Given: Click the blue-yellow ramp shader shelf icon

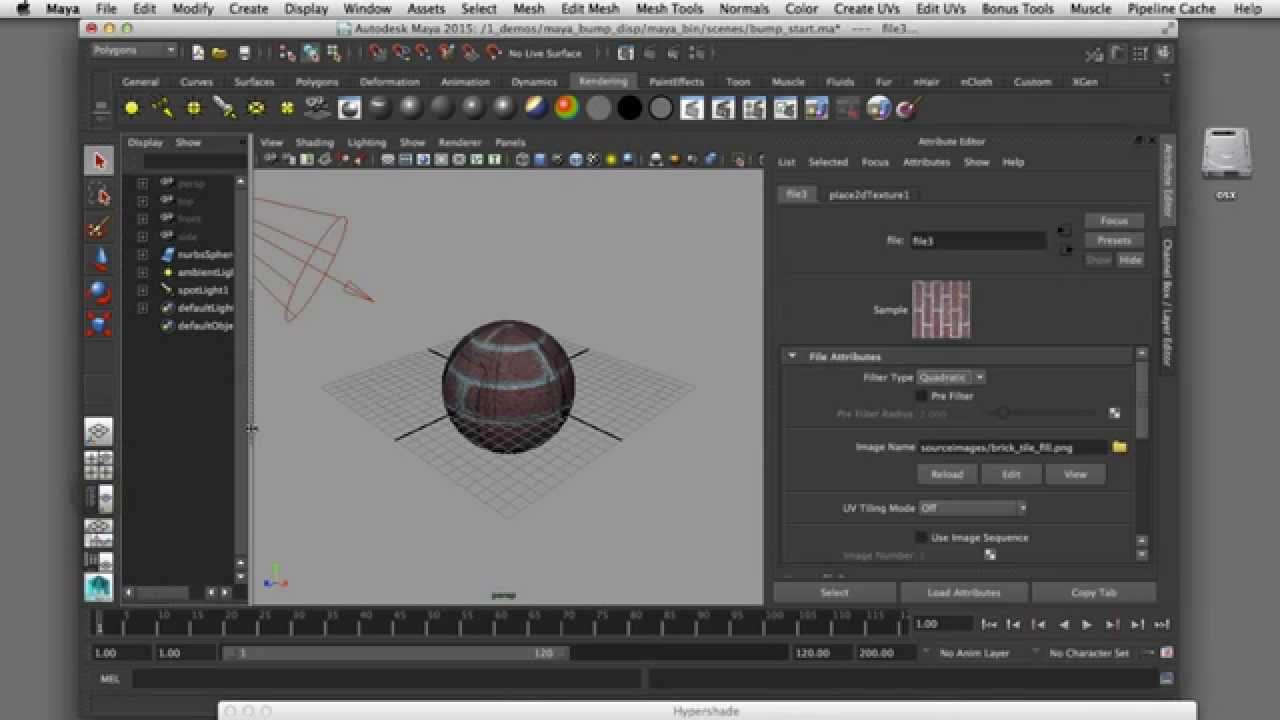Looking at the screenshot, I should click(x=536, y=108).
